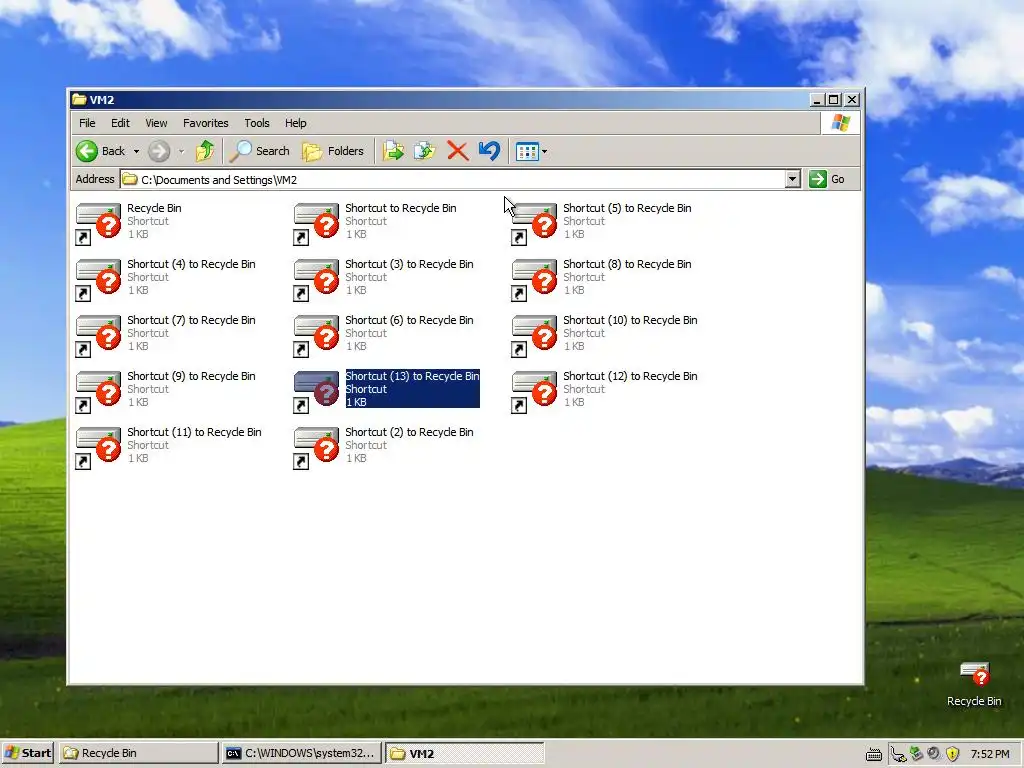Switch to Recycle Bin taskbar button
Viewport: 1024px width, 768px height.
(x=138, y=753)
